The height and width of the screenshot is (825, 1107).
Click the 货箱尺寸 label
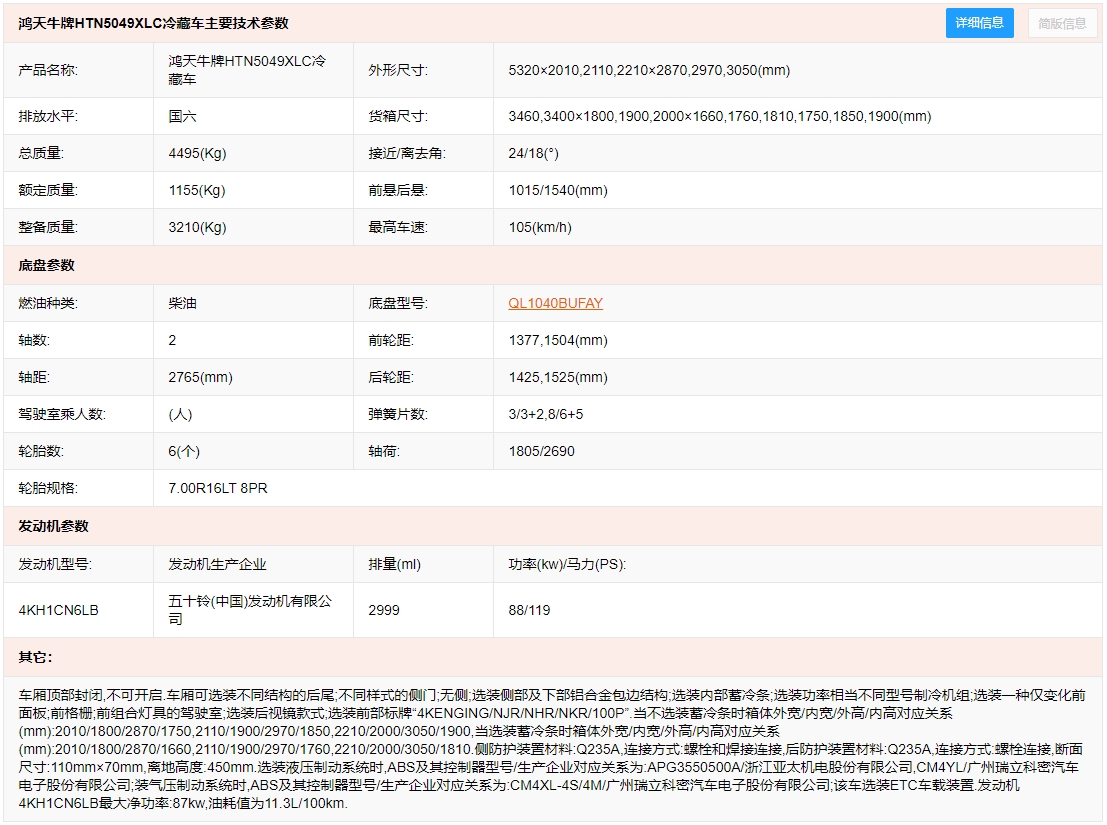398,116
